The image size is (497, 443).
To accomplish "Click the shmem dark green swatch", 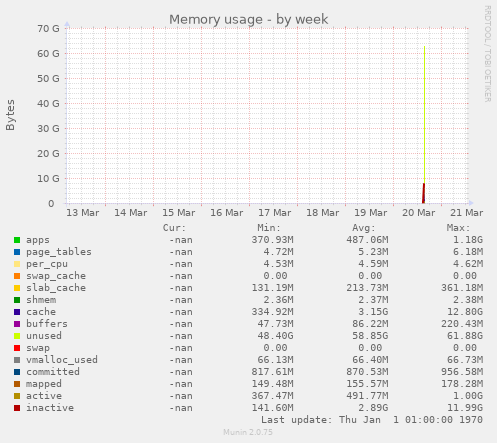I will (17, 300).
